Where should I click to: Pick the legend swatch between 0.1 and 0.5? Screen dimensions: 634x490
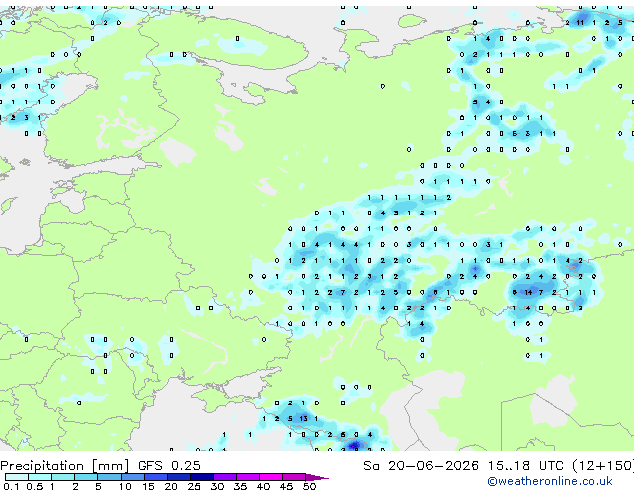[x=17, y=477]
